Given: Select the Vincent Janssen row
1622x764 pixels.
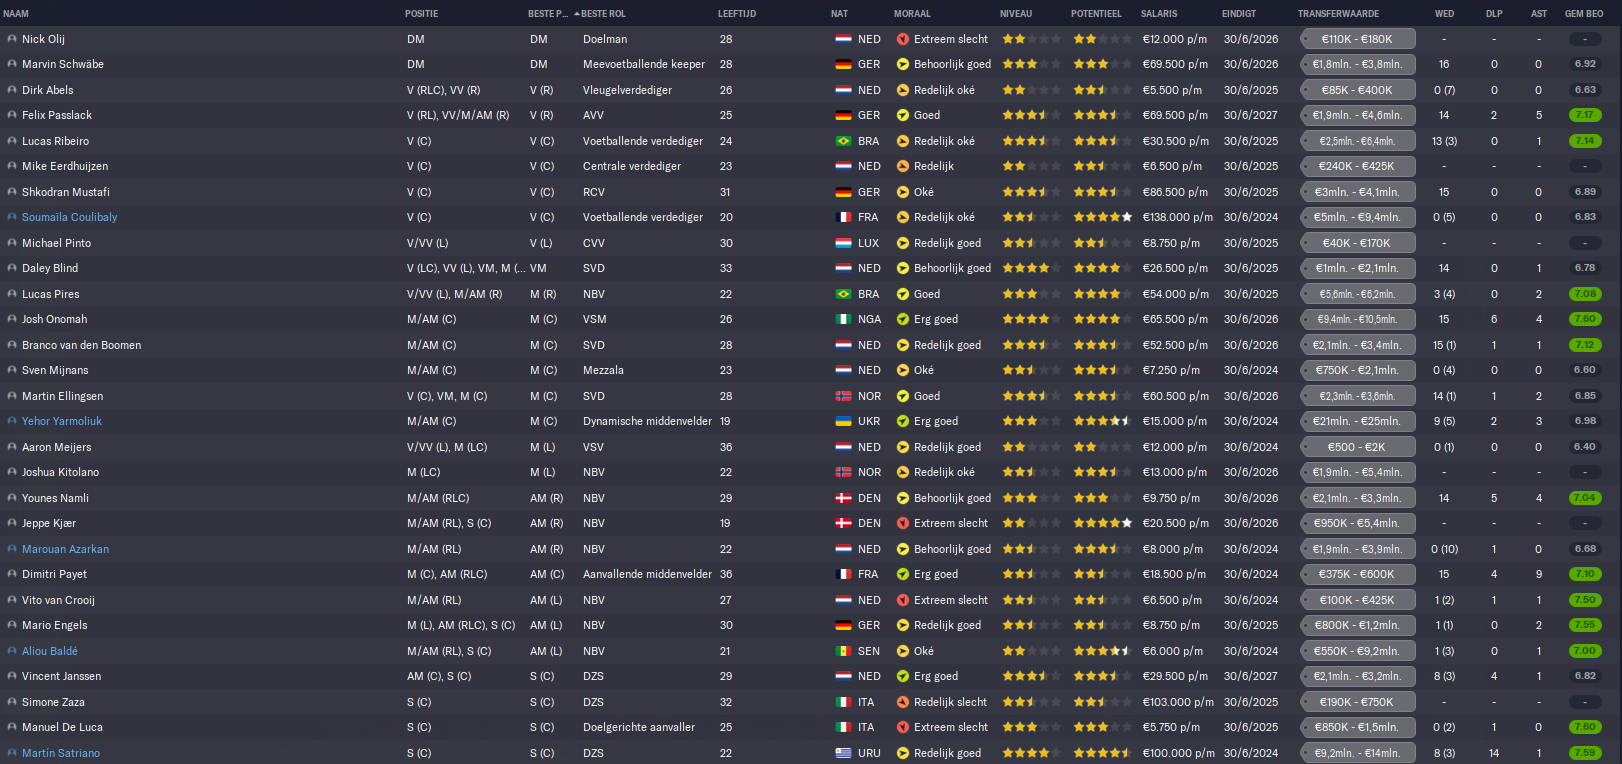Looking at the screenshot, I should (811, 676).
